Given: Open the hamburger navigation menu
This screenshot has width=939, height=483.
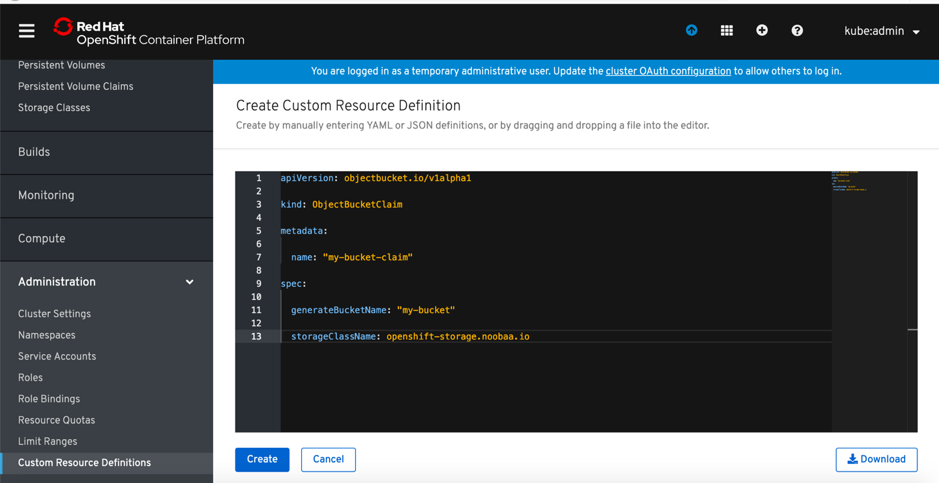Looking at the screenshot, I should click(x=26, y=31).
